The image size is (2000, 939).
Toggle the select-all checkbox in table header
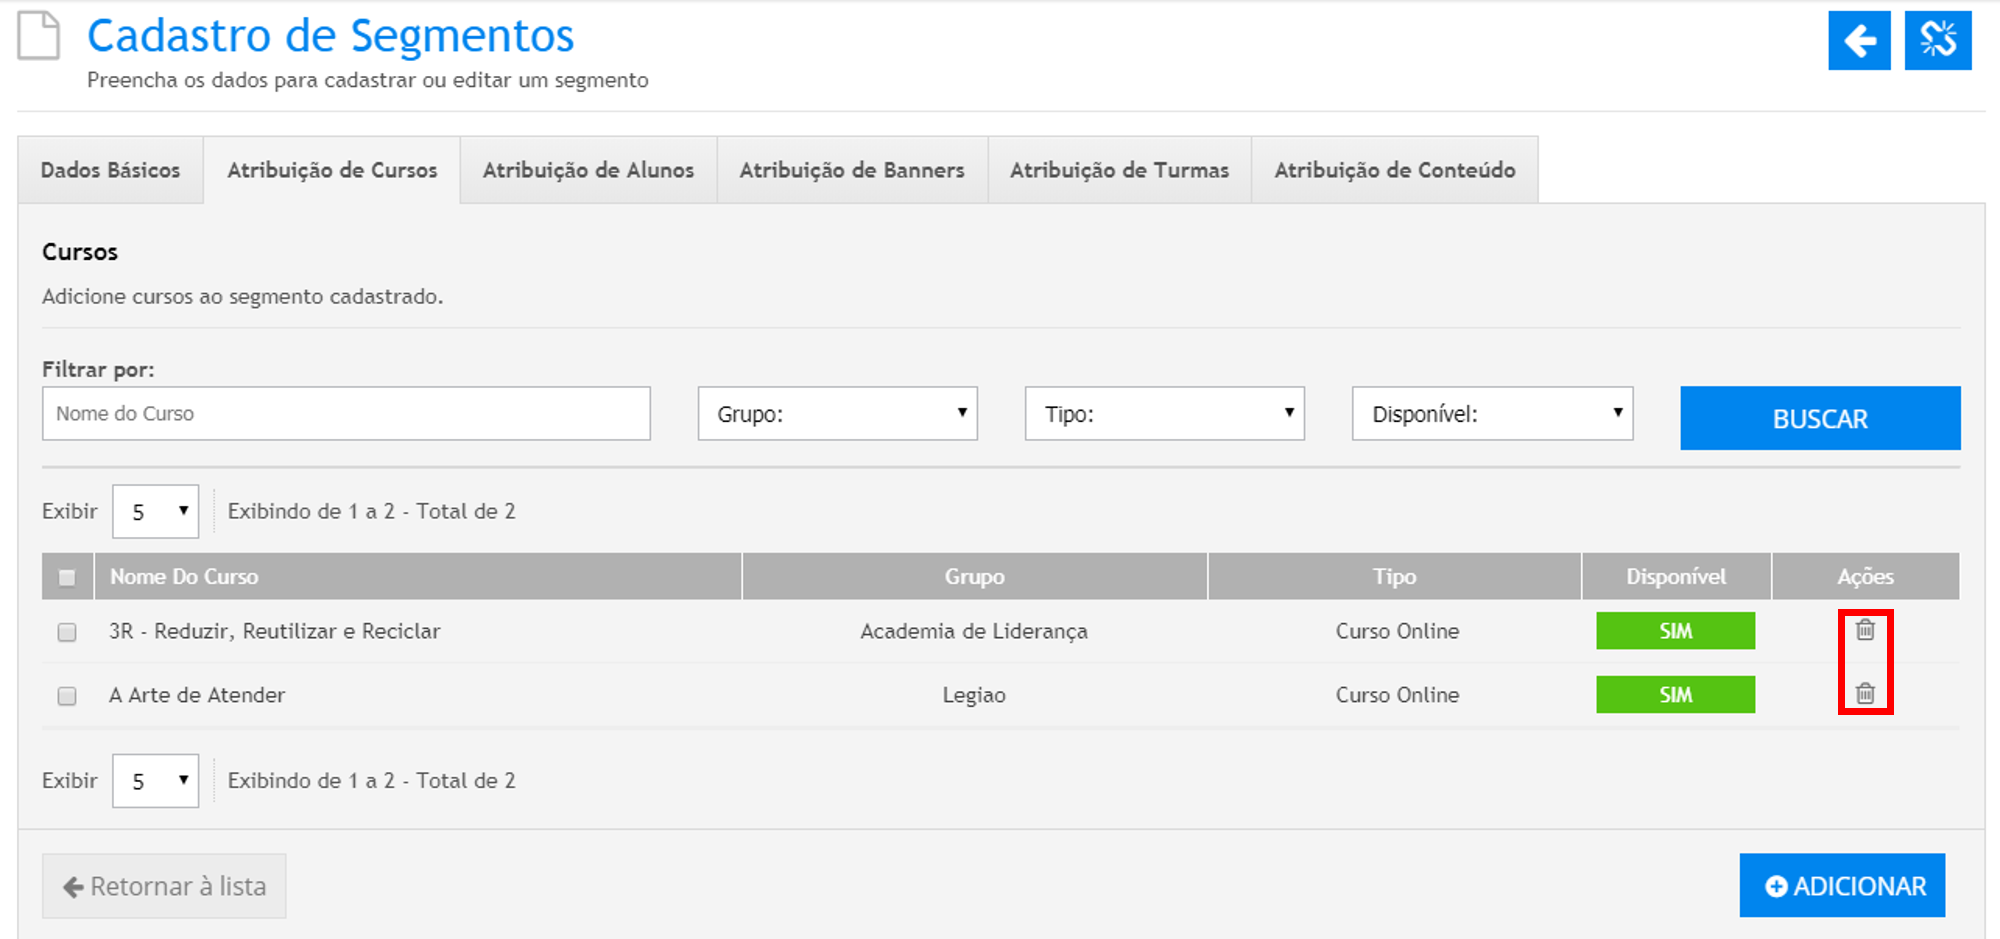(x=67, y=577)
